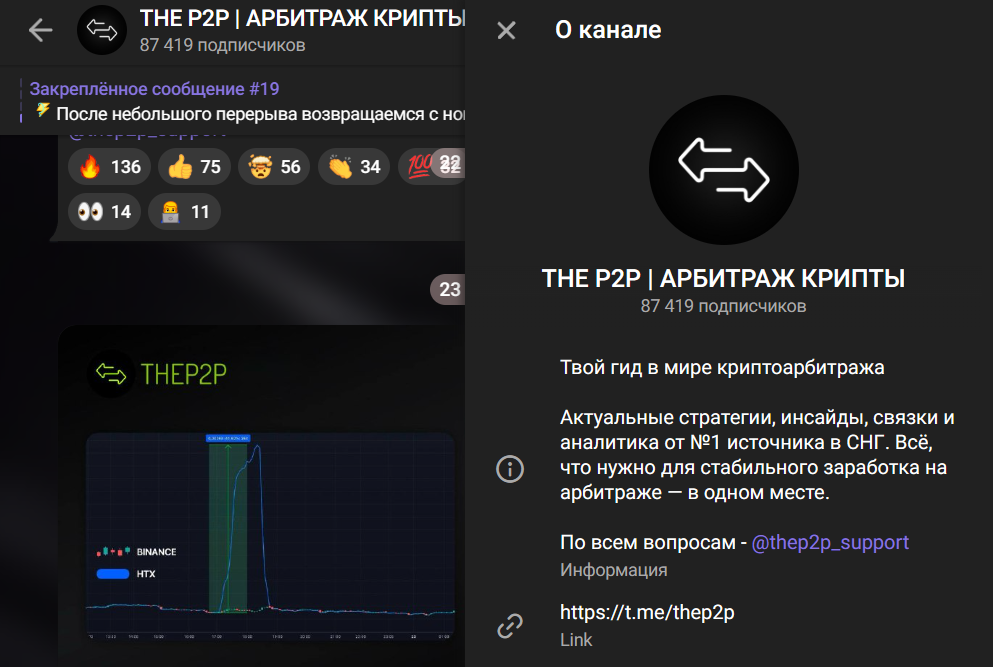
Task: Open the https://t.me/thep2p link
Action: coord(647,612)
